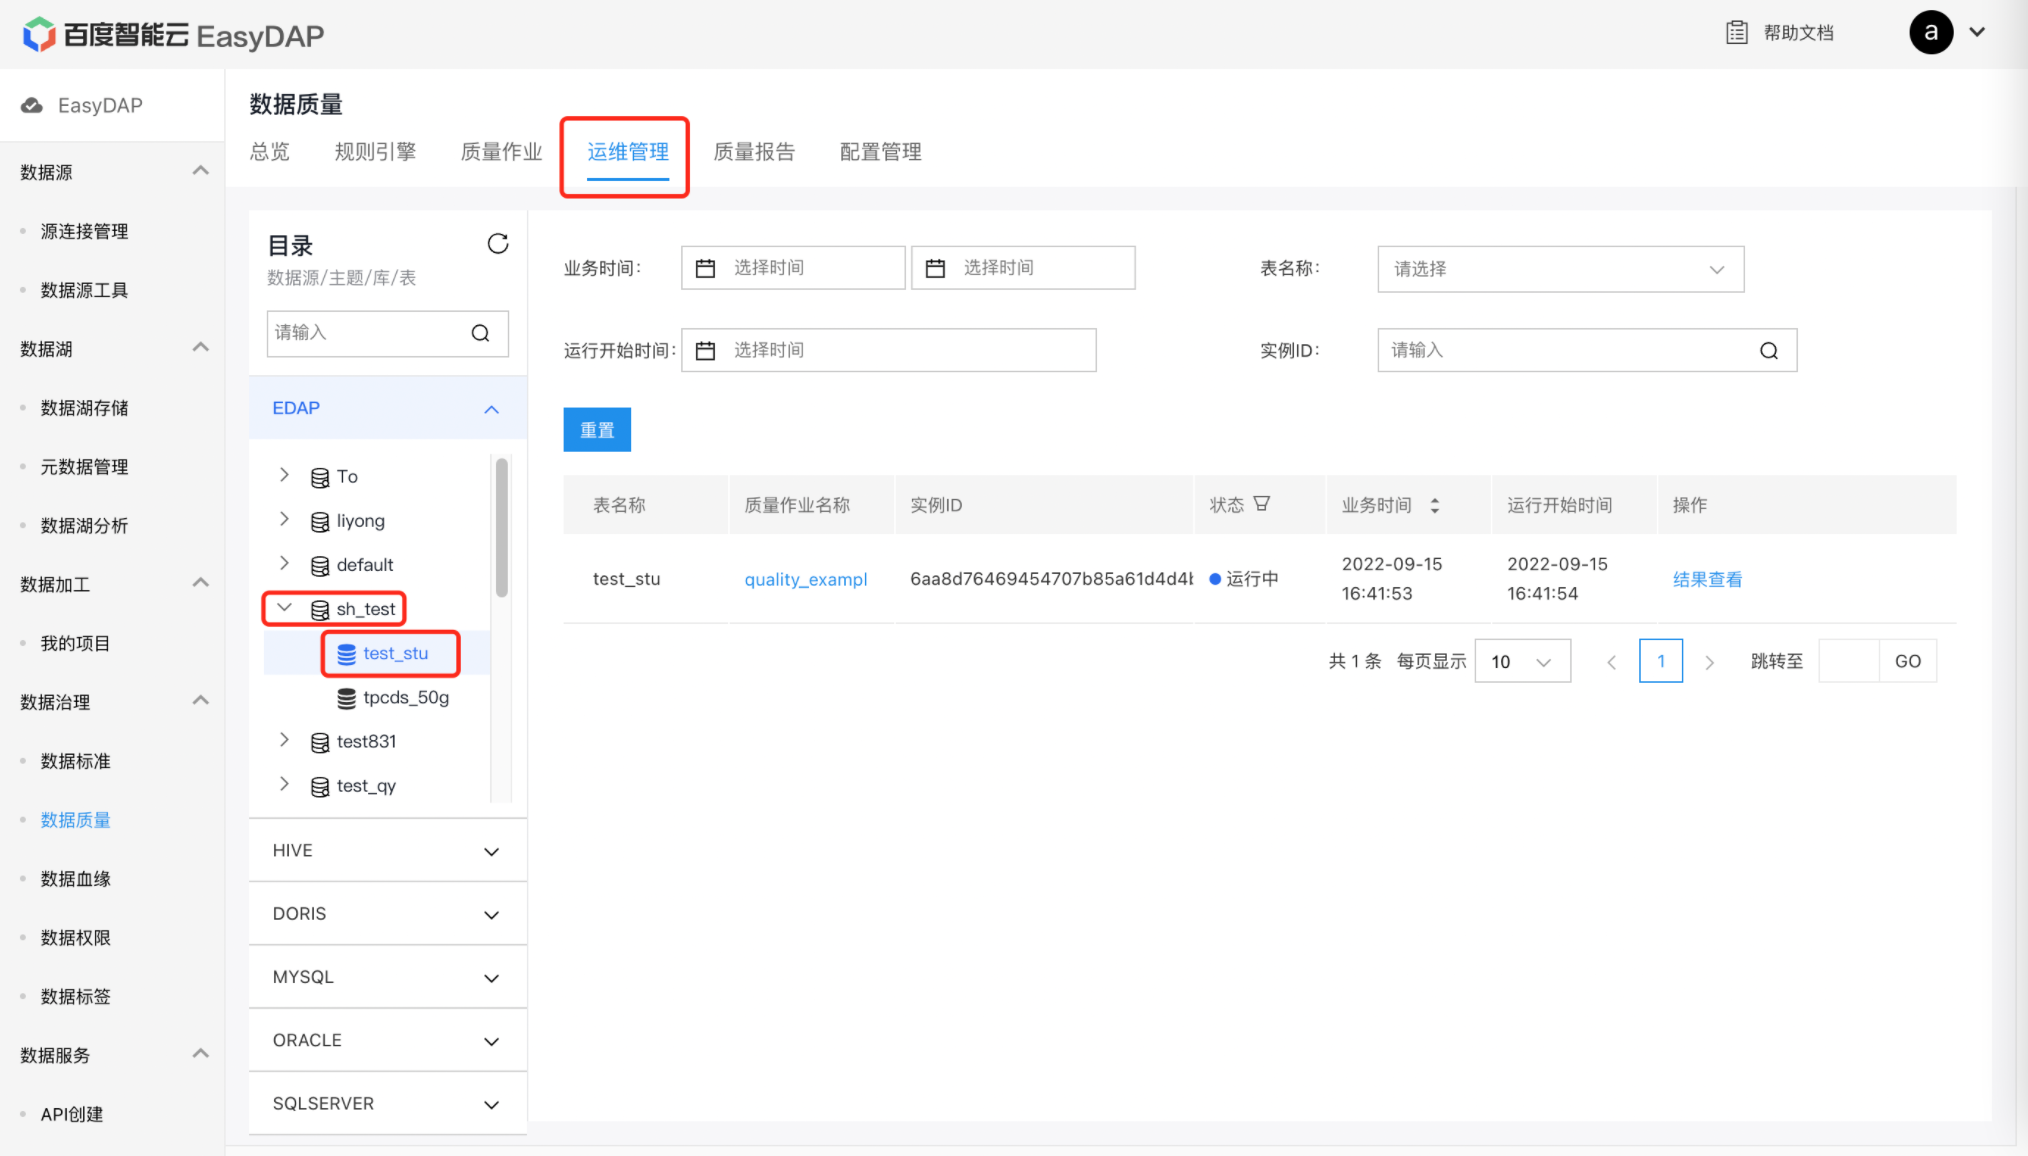
Task: Open 源连接管理 in the sidebar
Action: click(84, 231)
